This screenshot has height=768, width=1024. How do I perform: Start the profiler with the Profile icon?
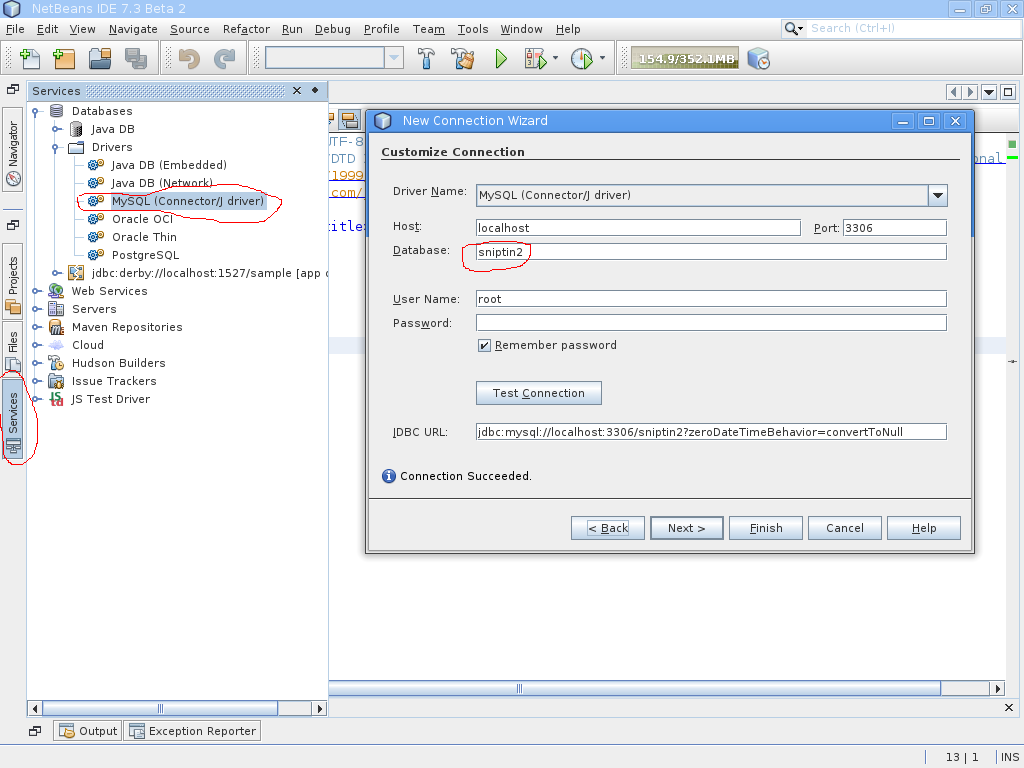[x=580, y=58]
